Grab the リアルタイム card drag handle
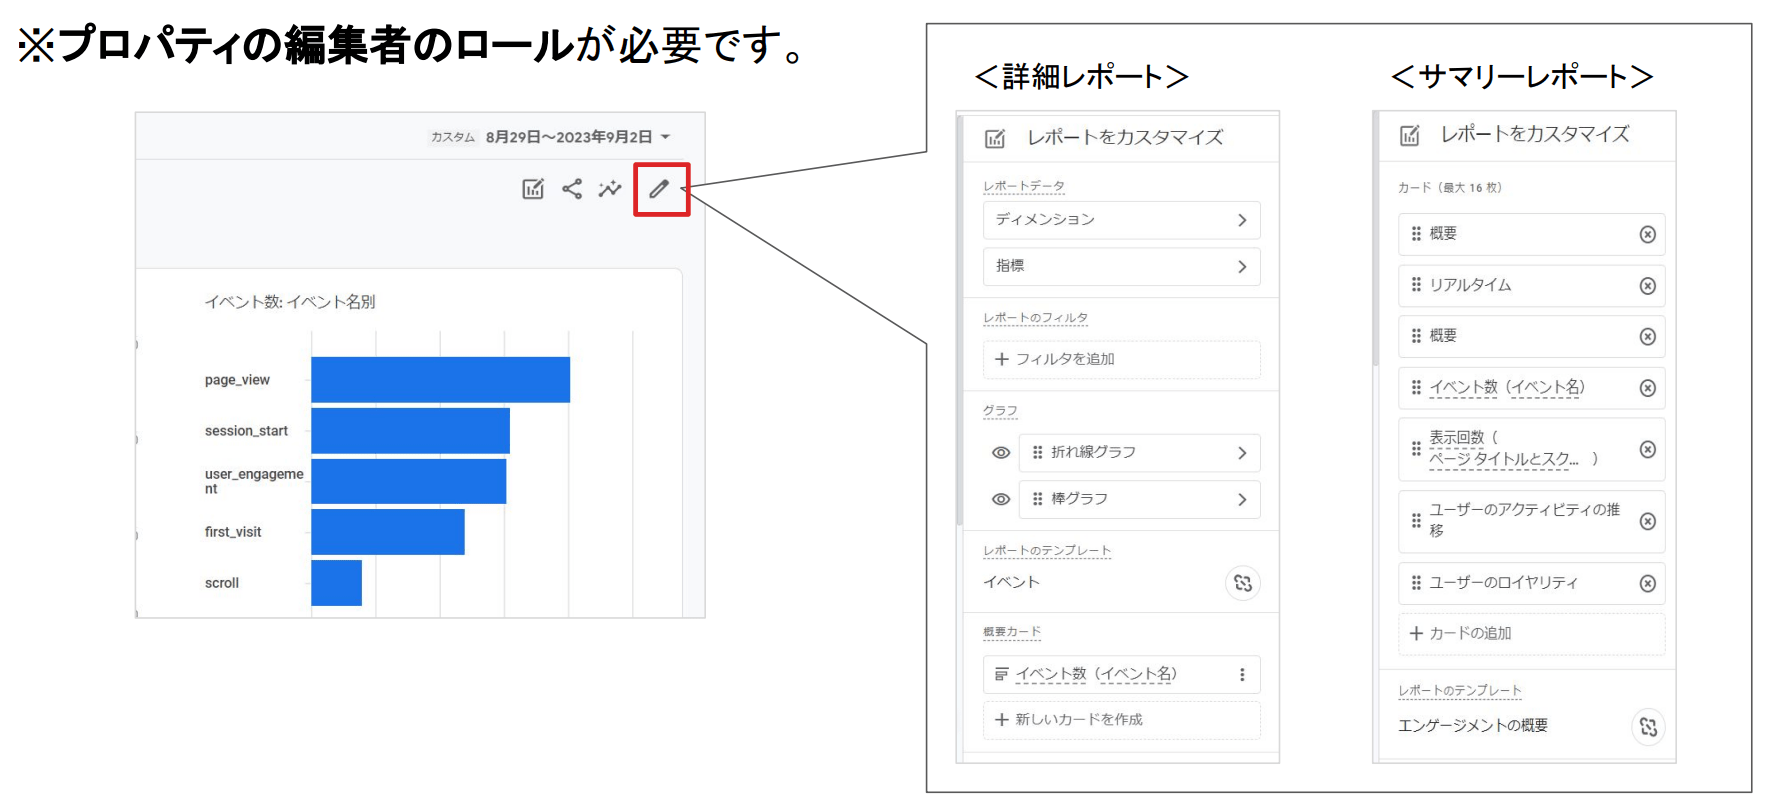This screenshot has height=806, width=1778. click(1416, 285)
